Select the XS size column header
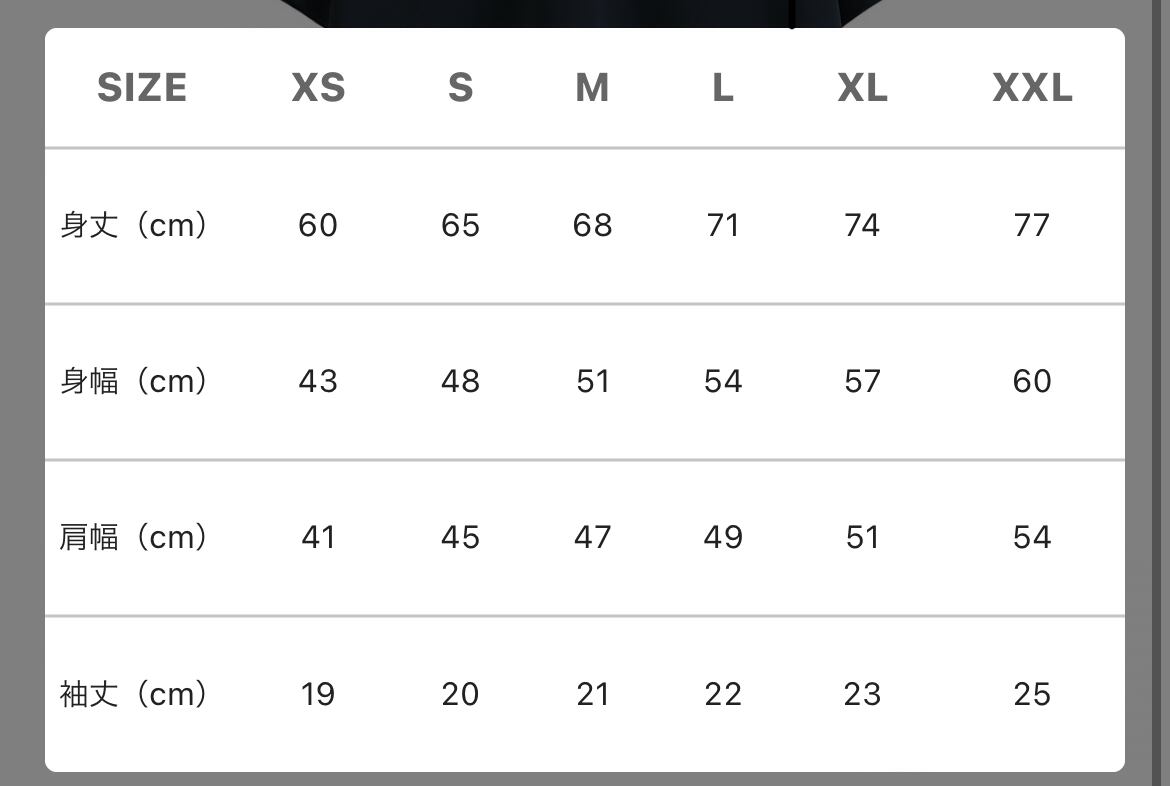Image resolution: width=1170 pixels, height=786 pixels. (318, 88)
